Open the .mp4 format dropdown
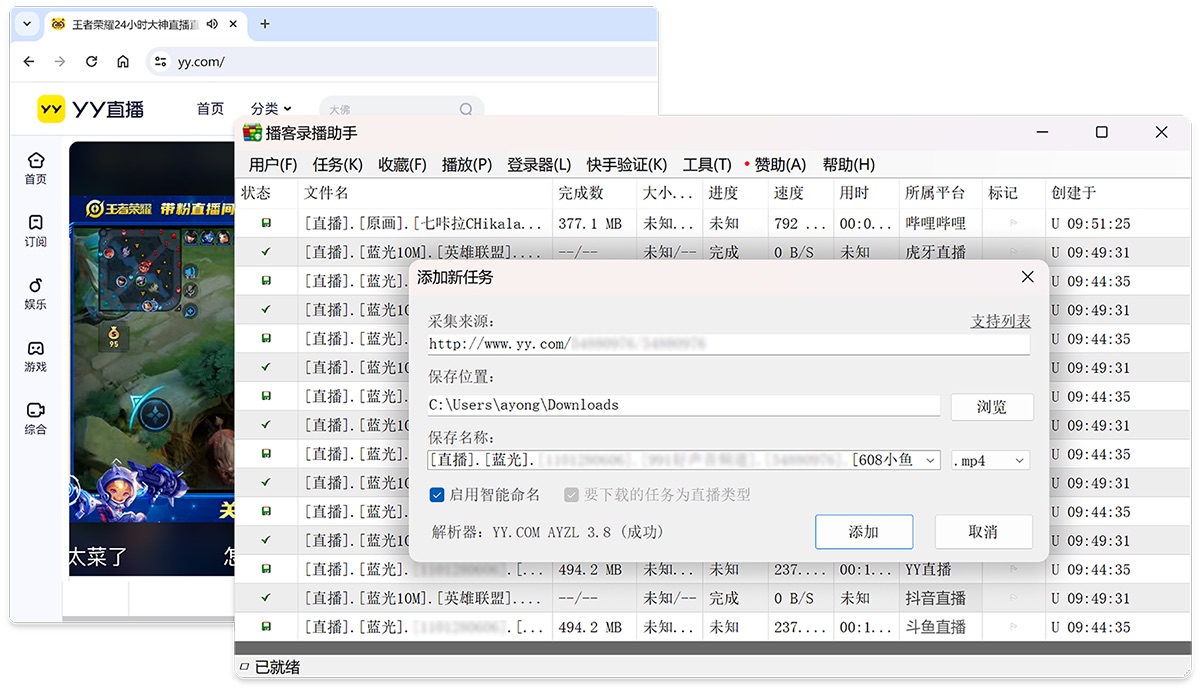1200x689 pixels. click(1020, 461)
